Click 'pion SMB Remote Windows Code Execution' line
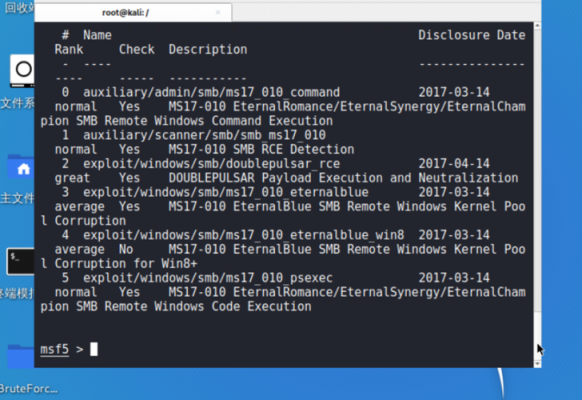The image size is (582, 400). (176, 306)
